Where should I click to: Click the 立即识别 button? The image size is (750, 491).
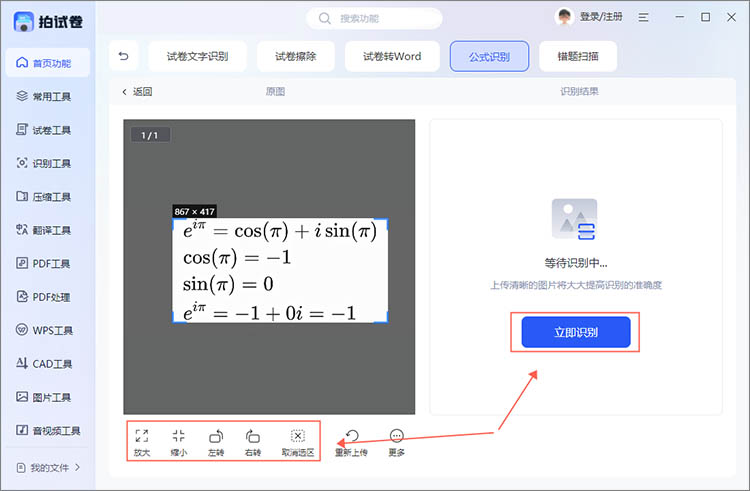coord(576,332)
